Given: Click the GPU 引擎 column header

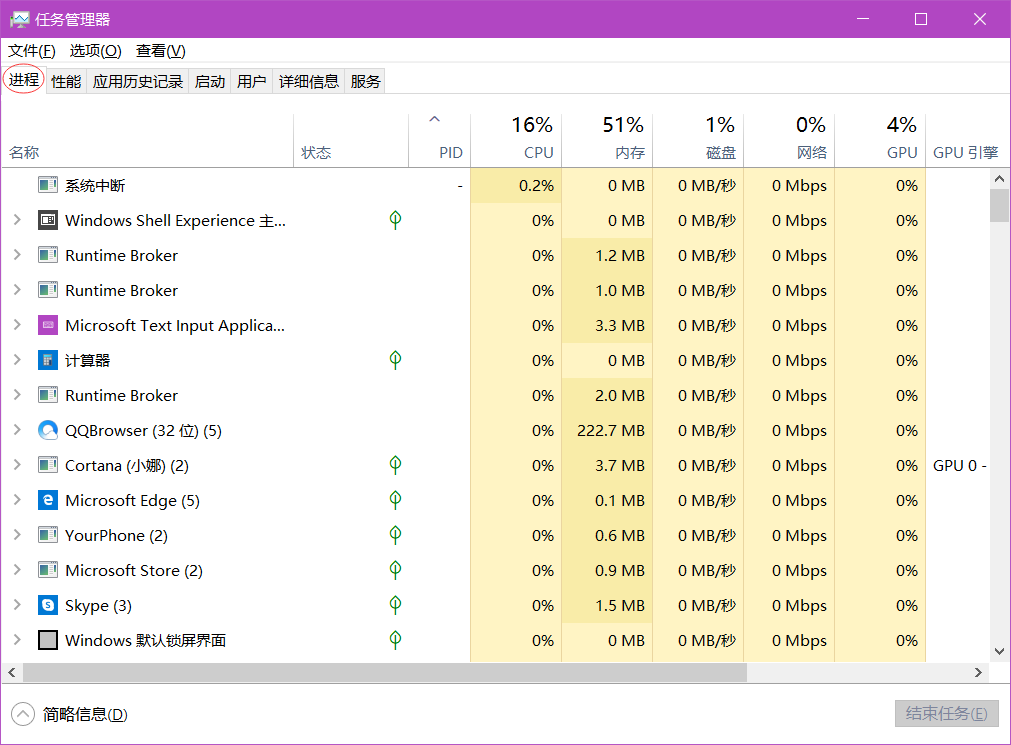Looking at the screenshot, I should [965, 141].
